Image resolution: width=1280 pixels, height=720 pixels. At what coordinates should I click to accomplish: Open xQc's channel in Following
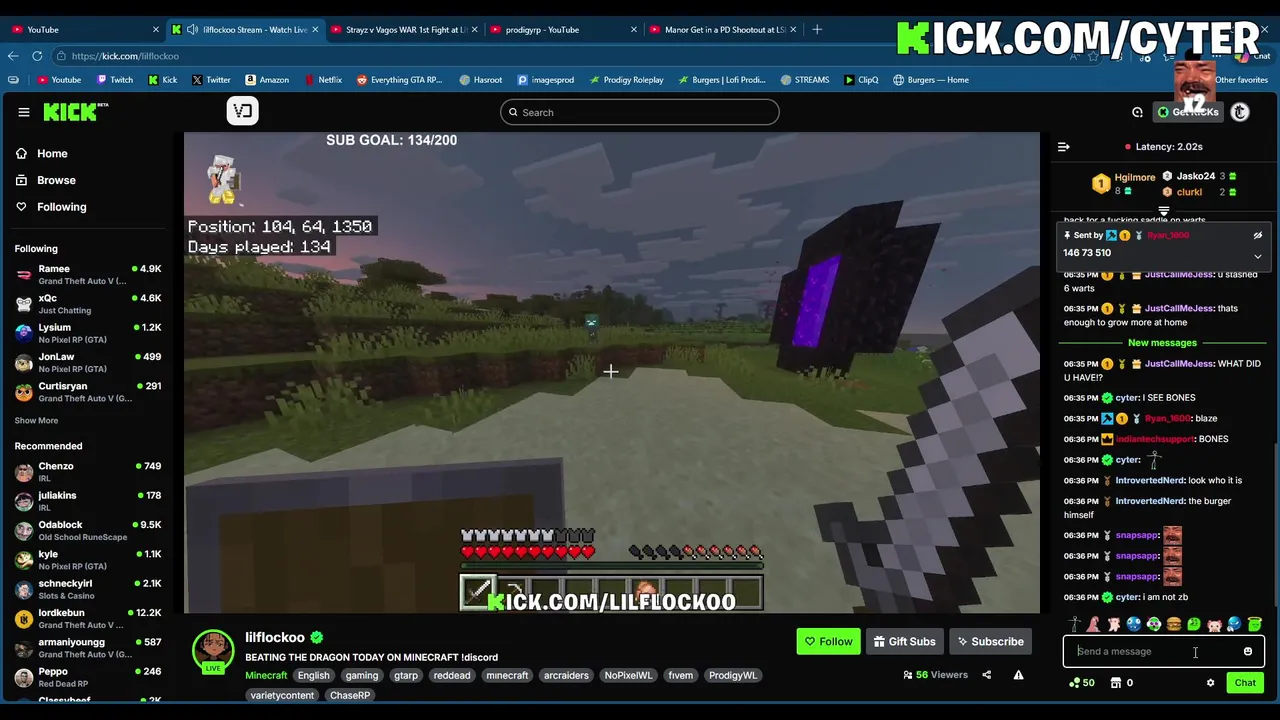(x=88, y=304)
